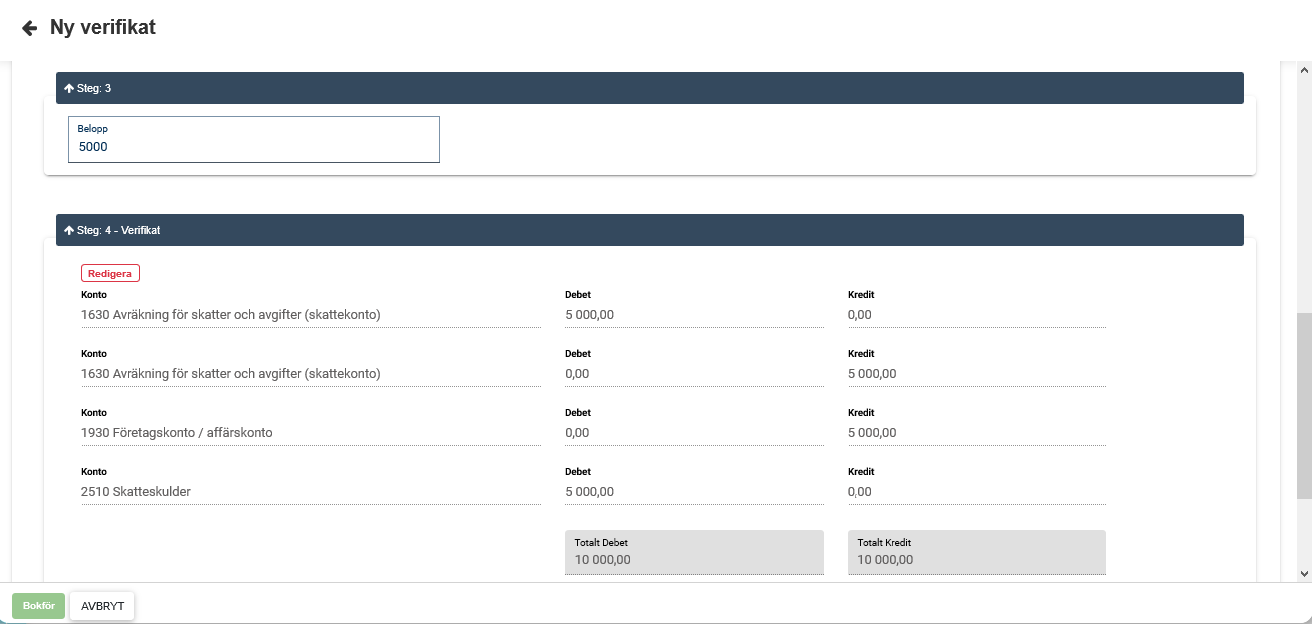Image resolution: width=1312 pixels, height=624 pixels.
Task: Go back using the arrow beside Ny verifikat
Action: tap(29, 28)
